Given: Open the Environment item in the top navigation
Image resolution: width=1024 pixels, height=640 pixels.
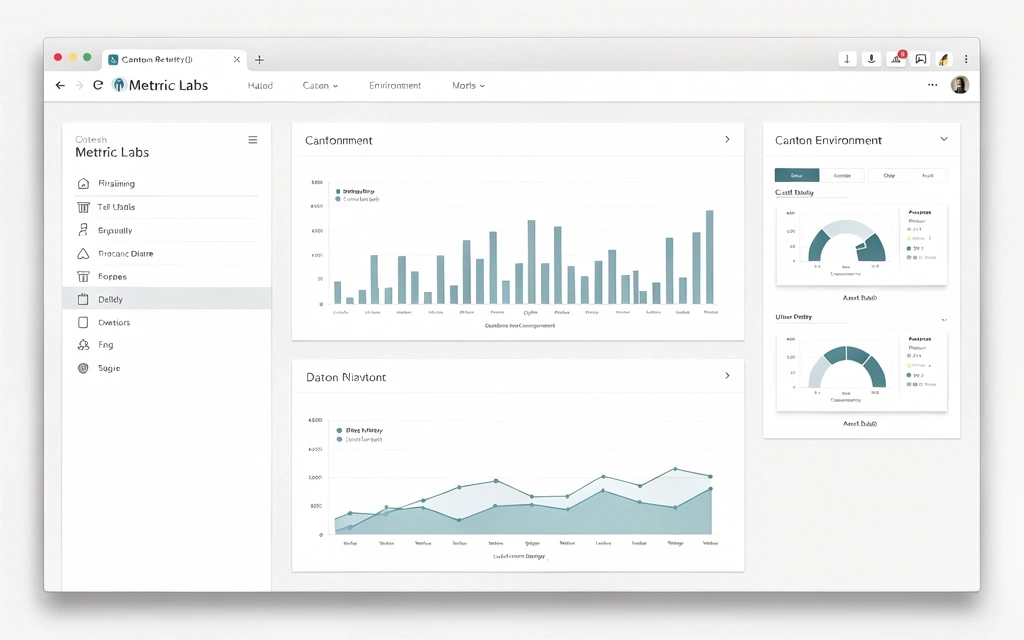Looking at the screenshot, I should click(x=395, y=85).
